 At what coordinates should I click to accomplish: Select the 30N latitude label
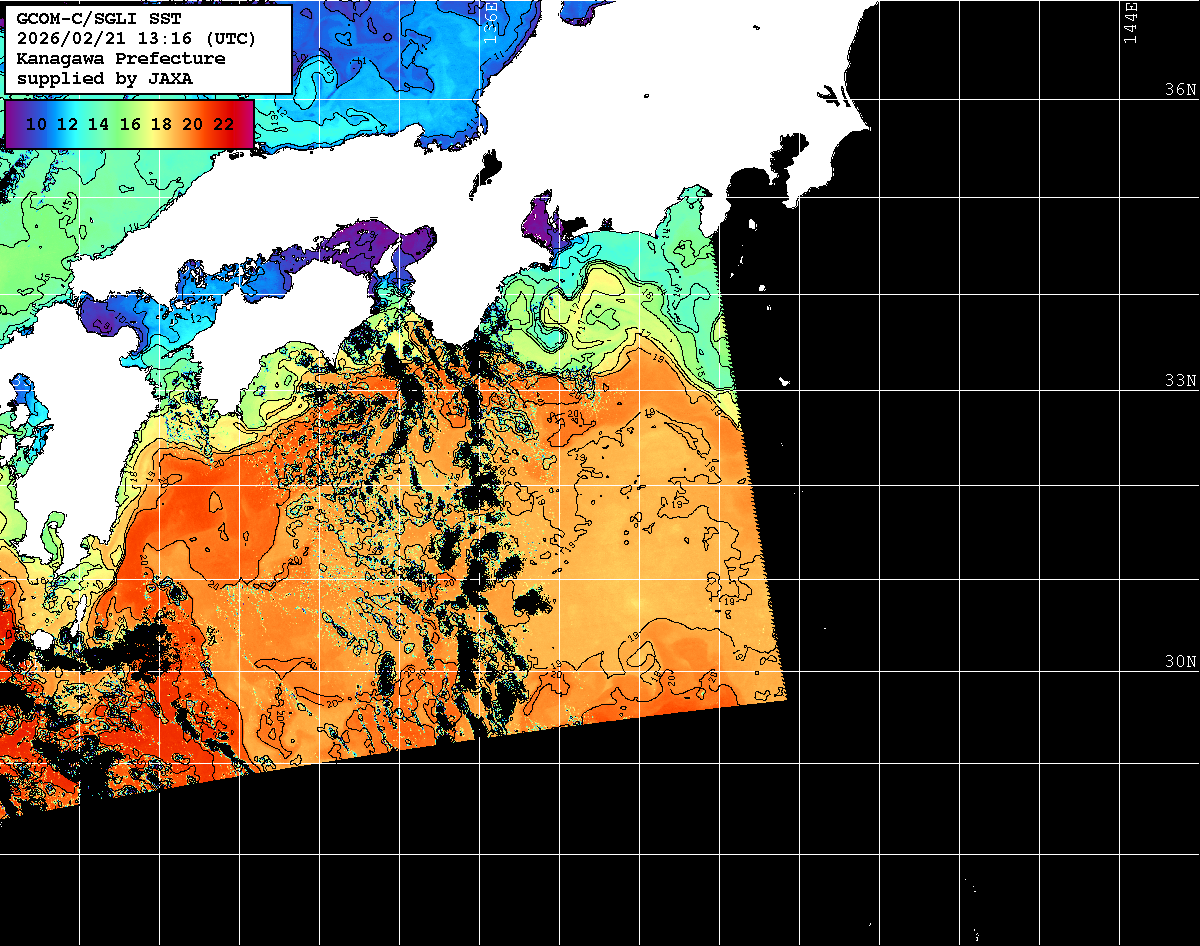click(x=1180, y=662)
